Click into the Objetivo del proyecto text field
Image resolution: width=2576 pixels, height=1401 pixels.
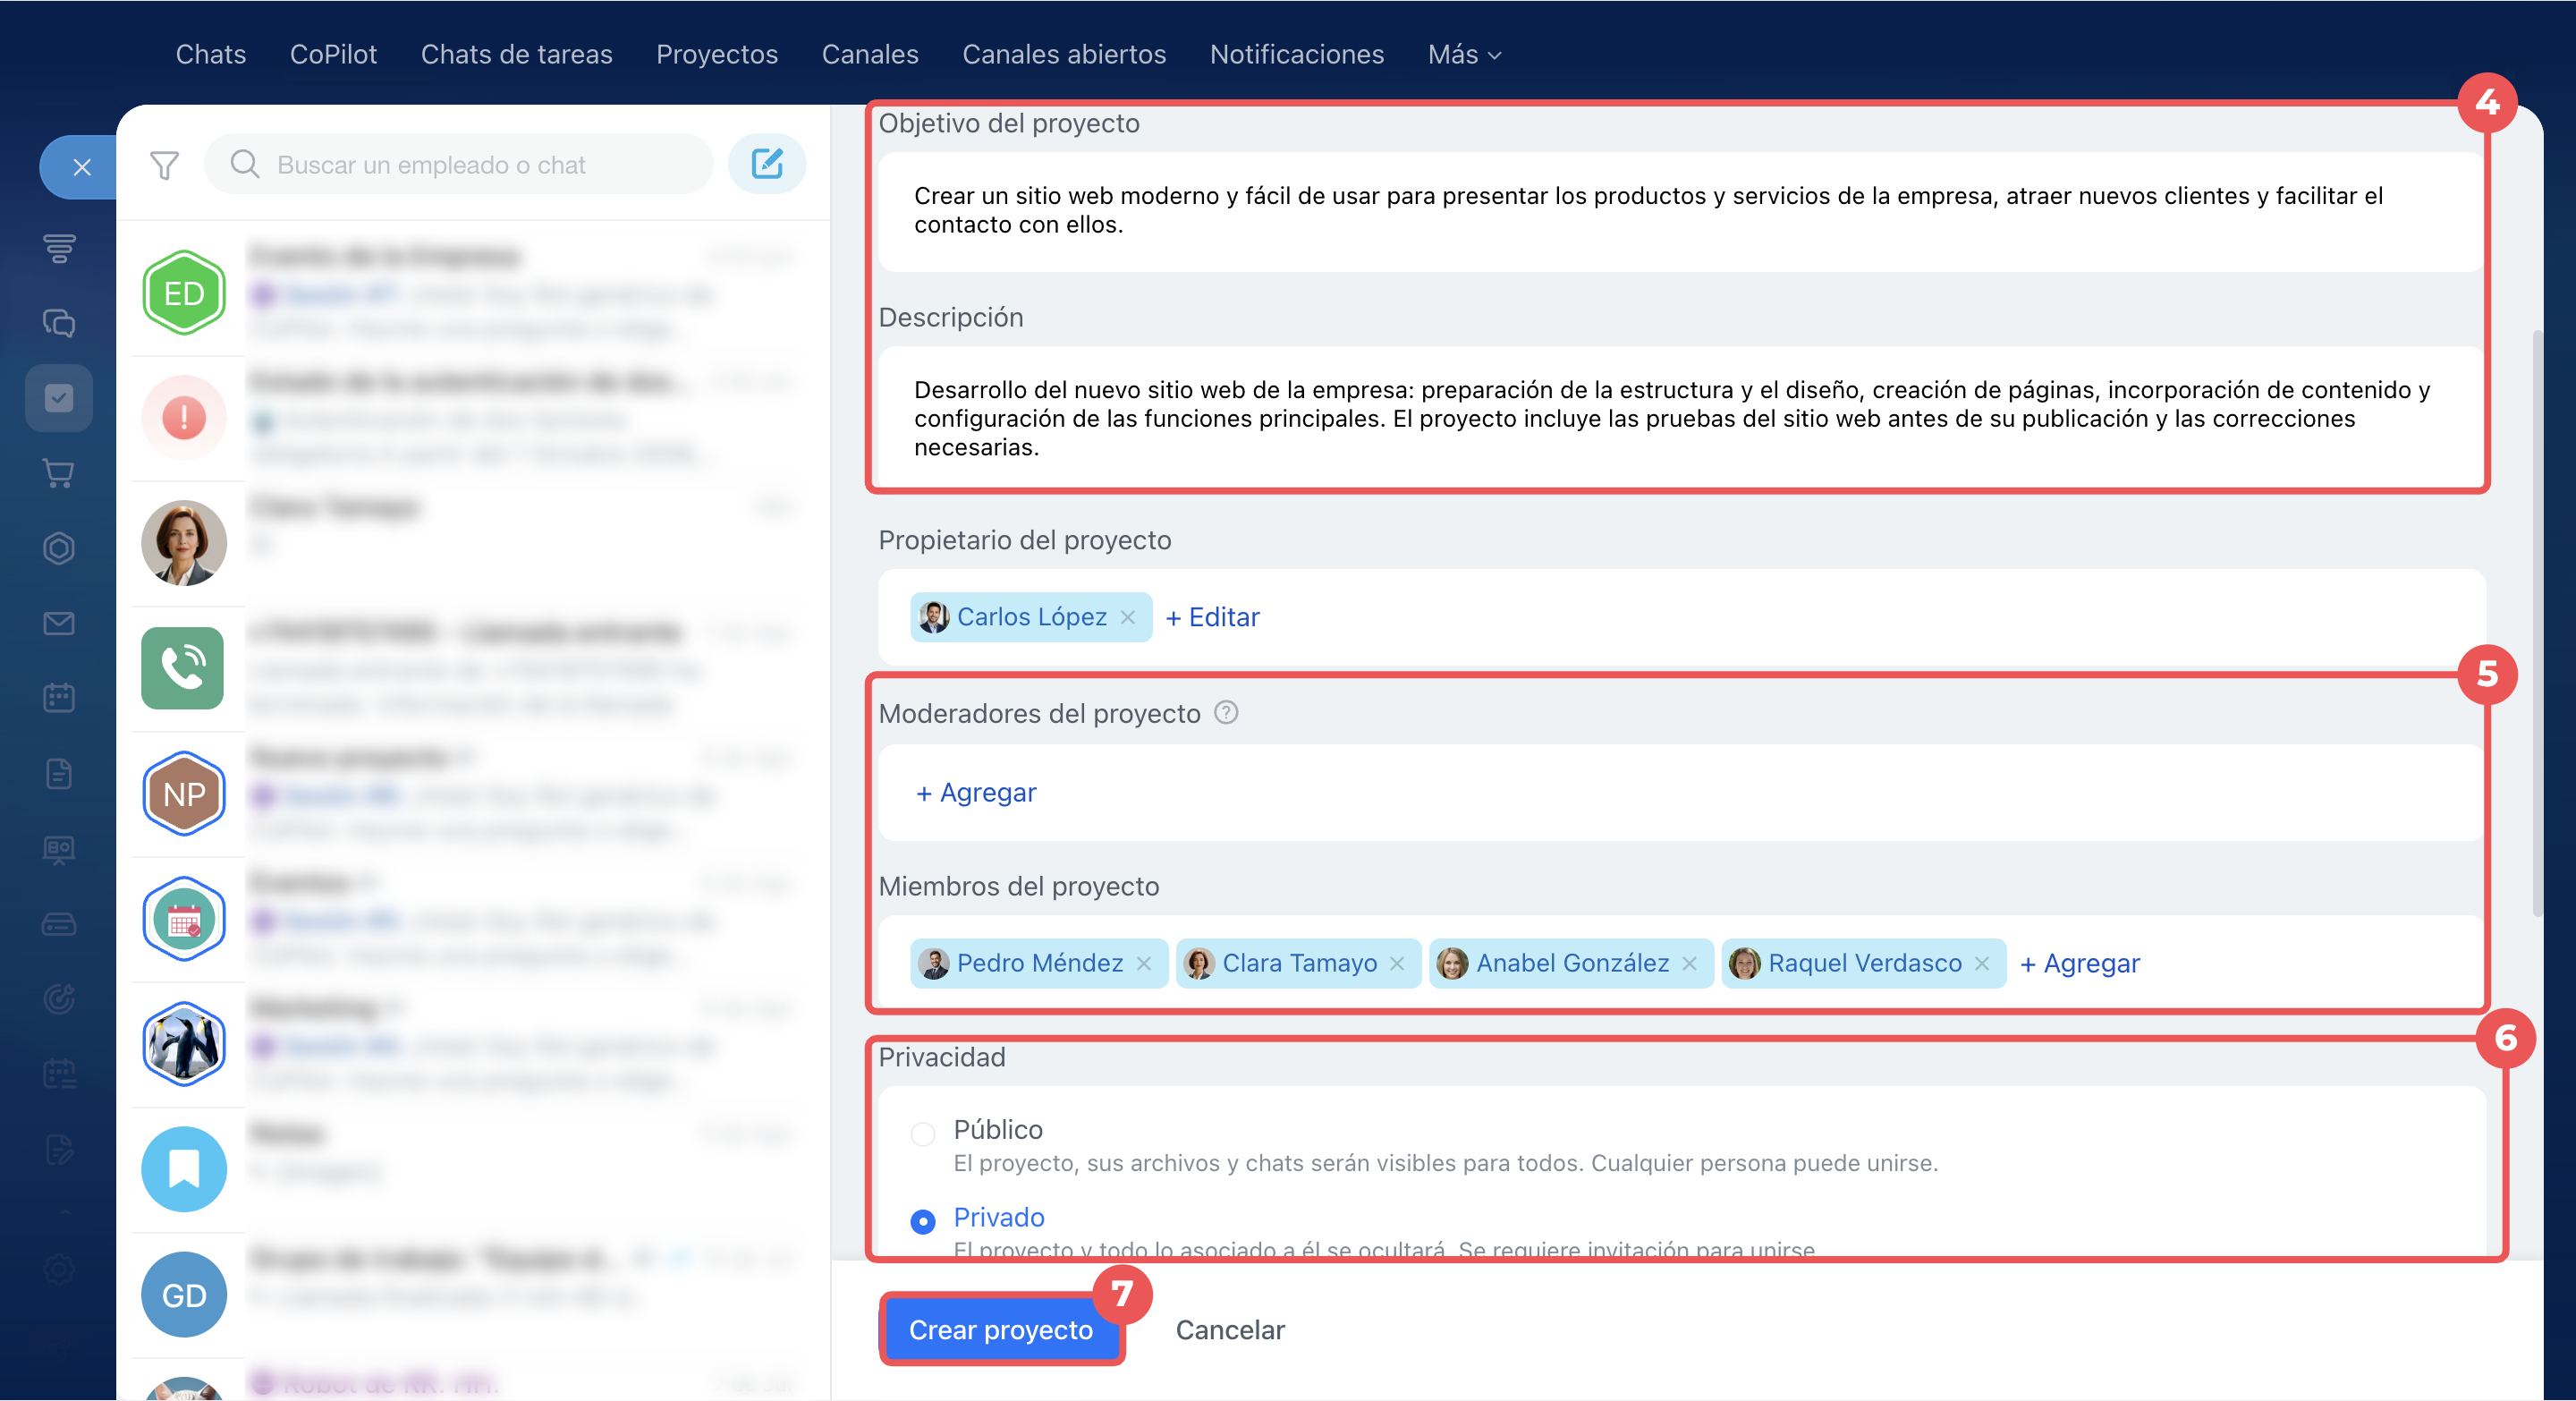(x=1680, y=211)
